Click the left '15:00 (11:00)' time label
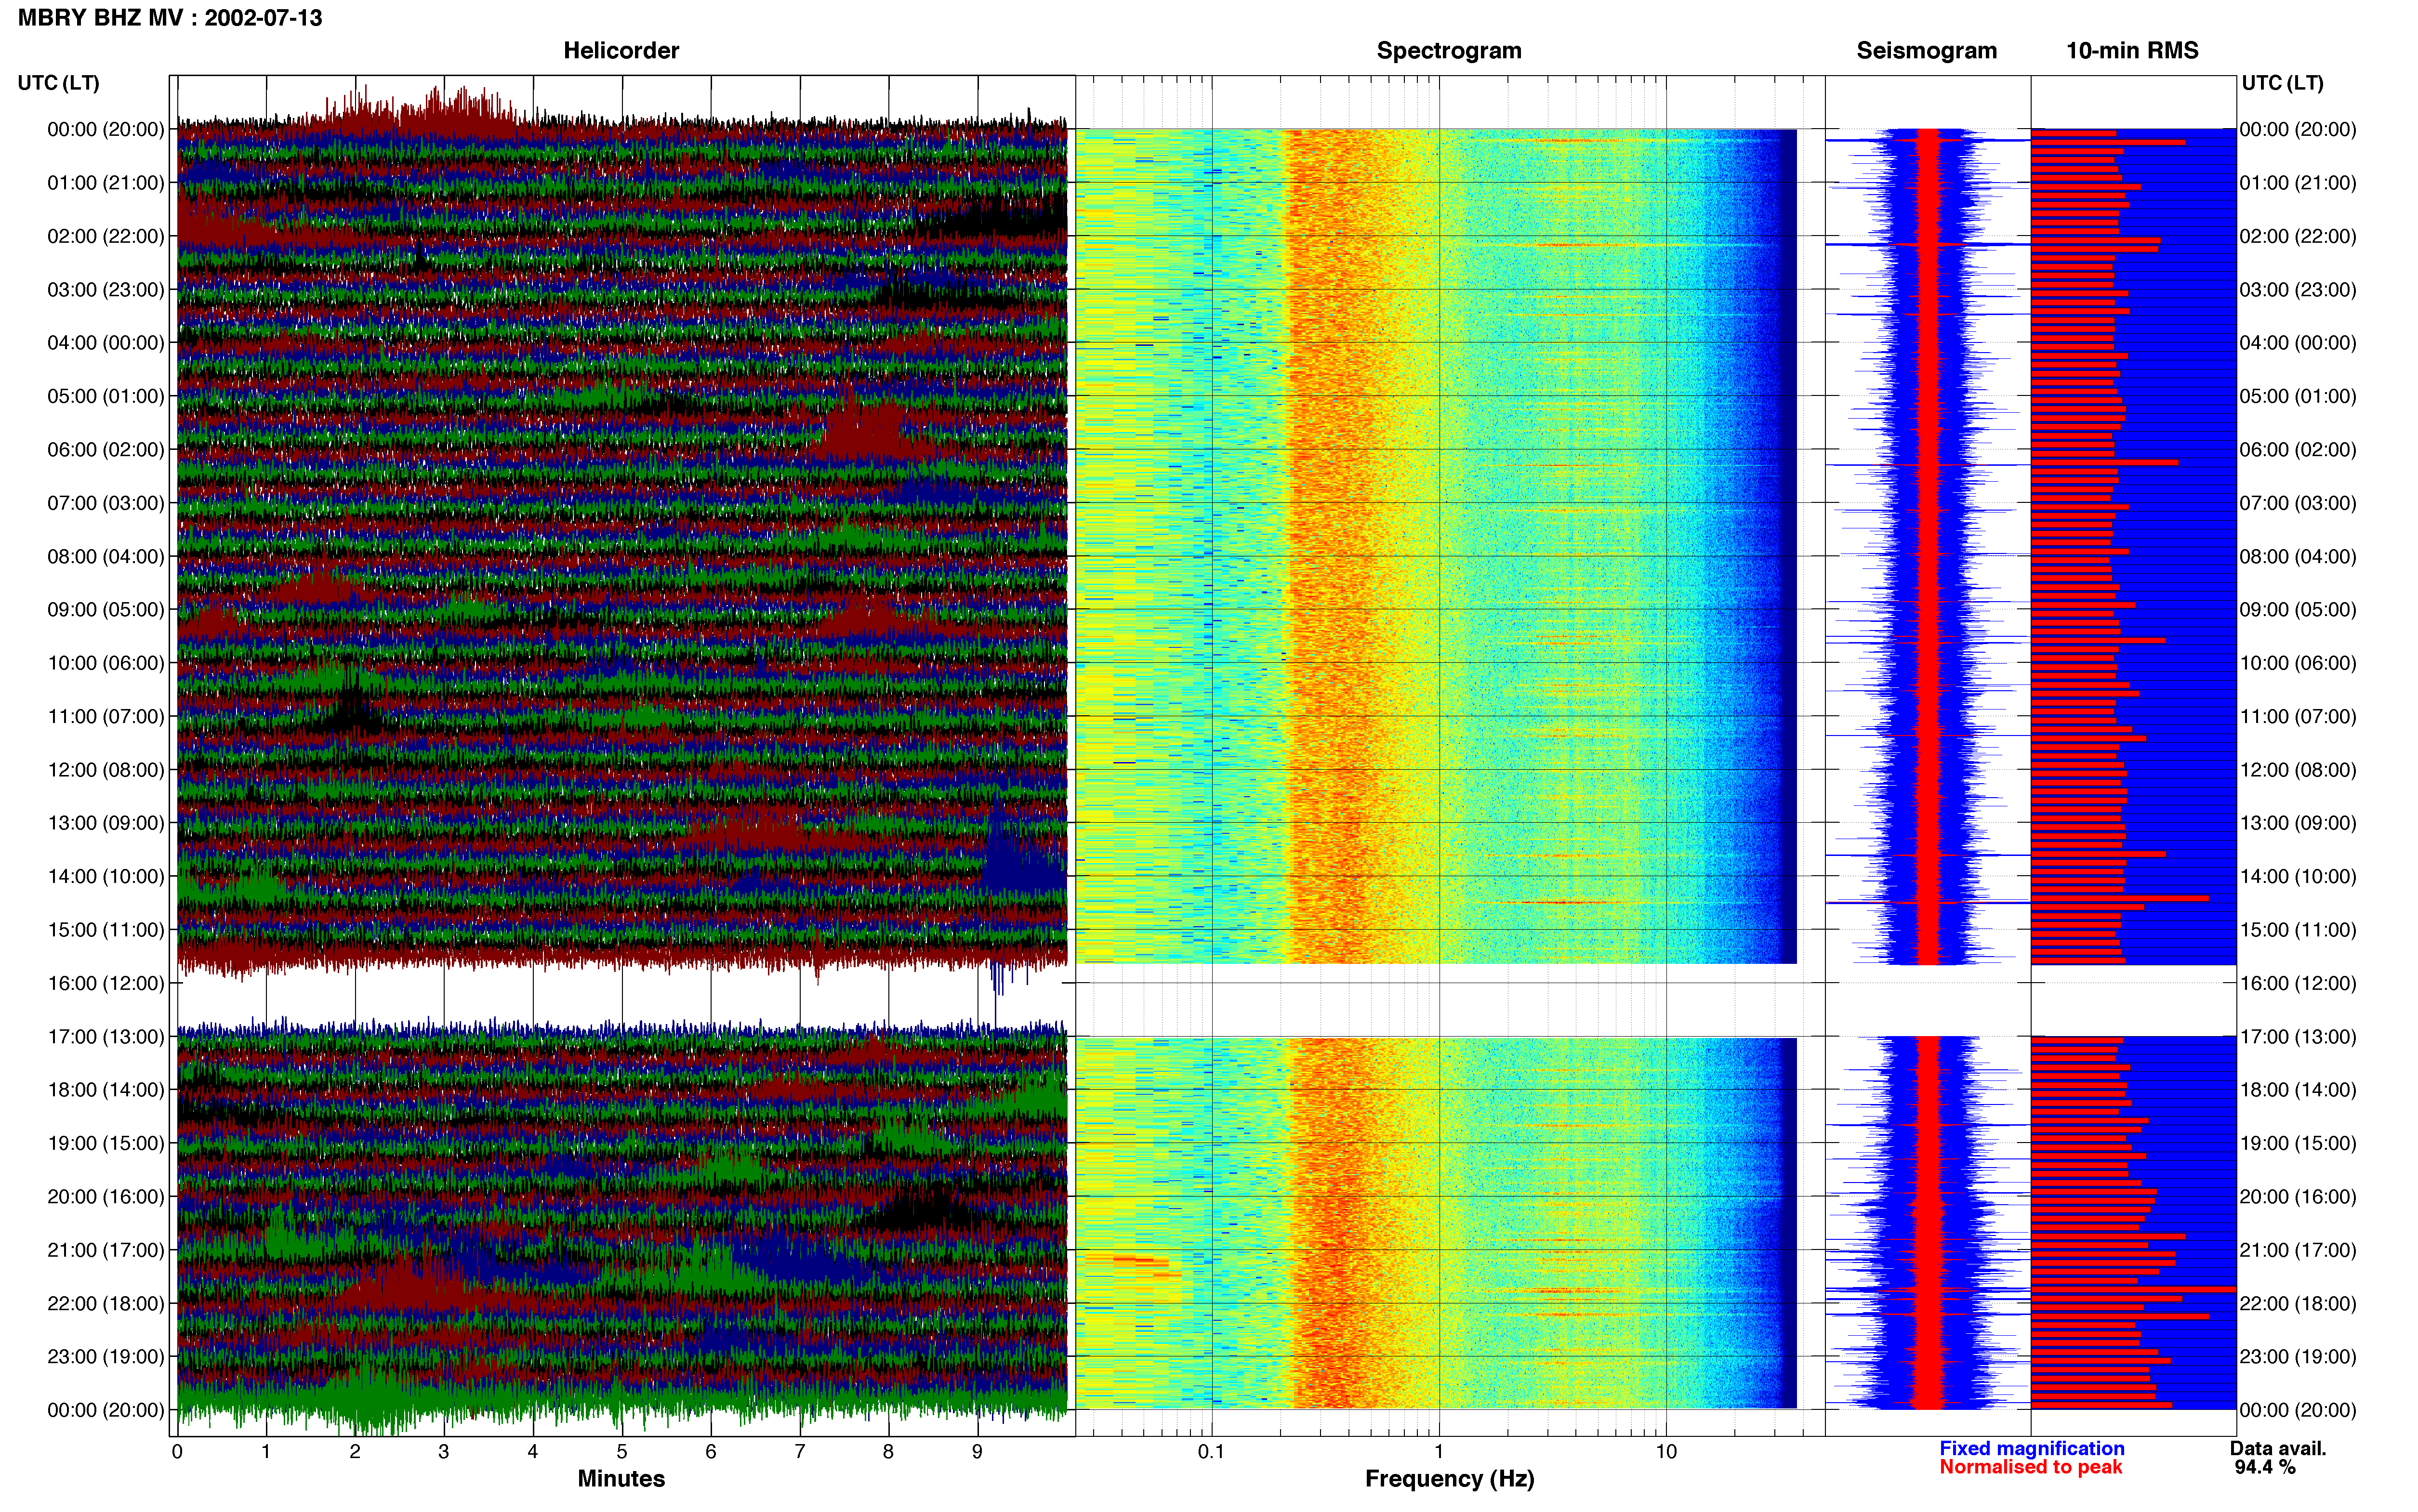Viewport: 2418px width, 1512px height. pyautogui.click(x=106, y=930)
